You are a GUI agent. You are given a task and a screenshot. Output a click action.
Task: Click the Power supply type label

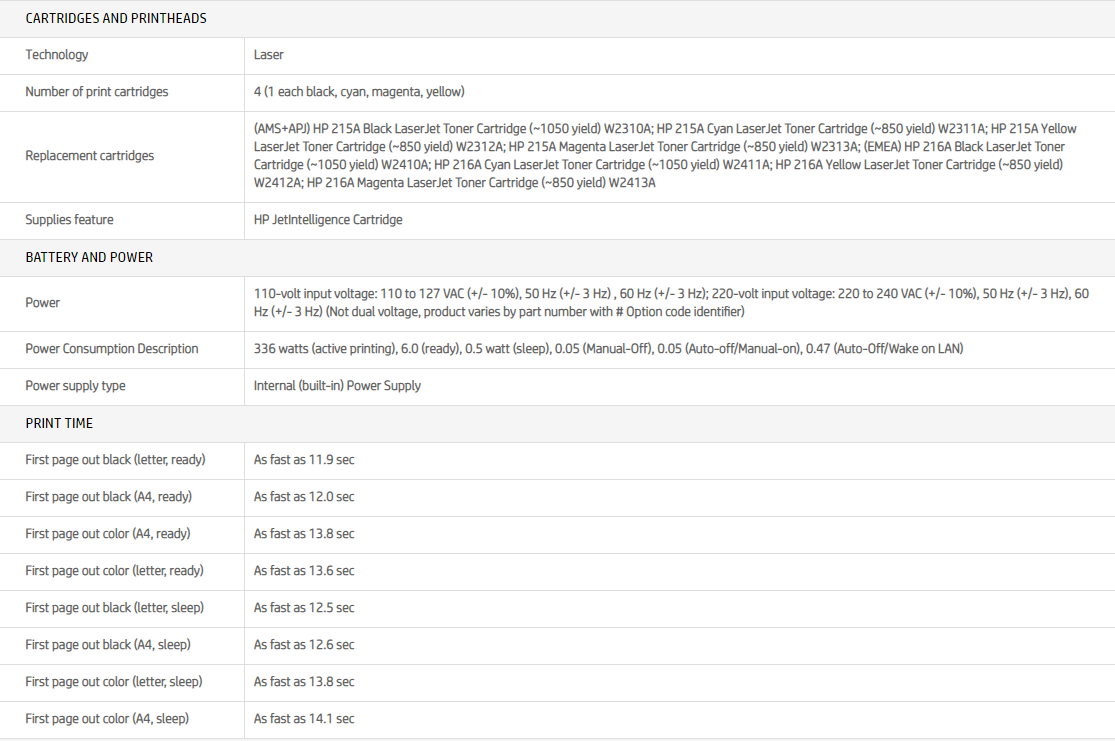coord(76,386)
